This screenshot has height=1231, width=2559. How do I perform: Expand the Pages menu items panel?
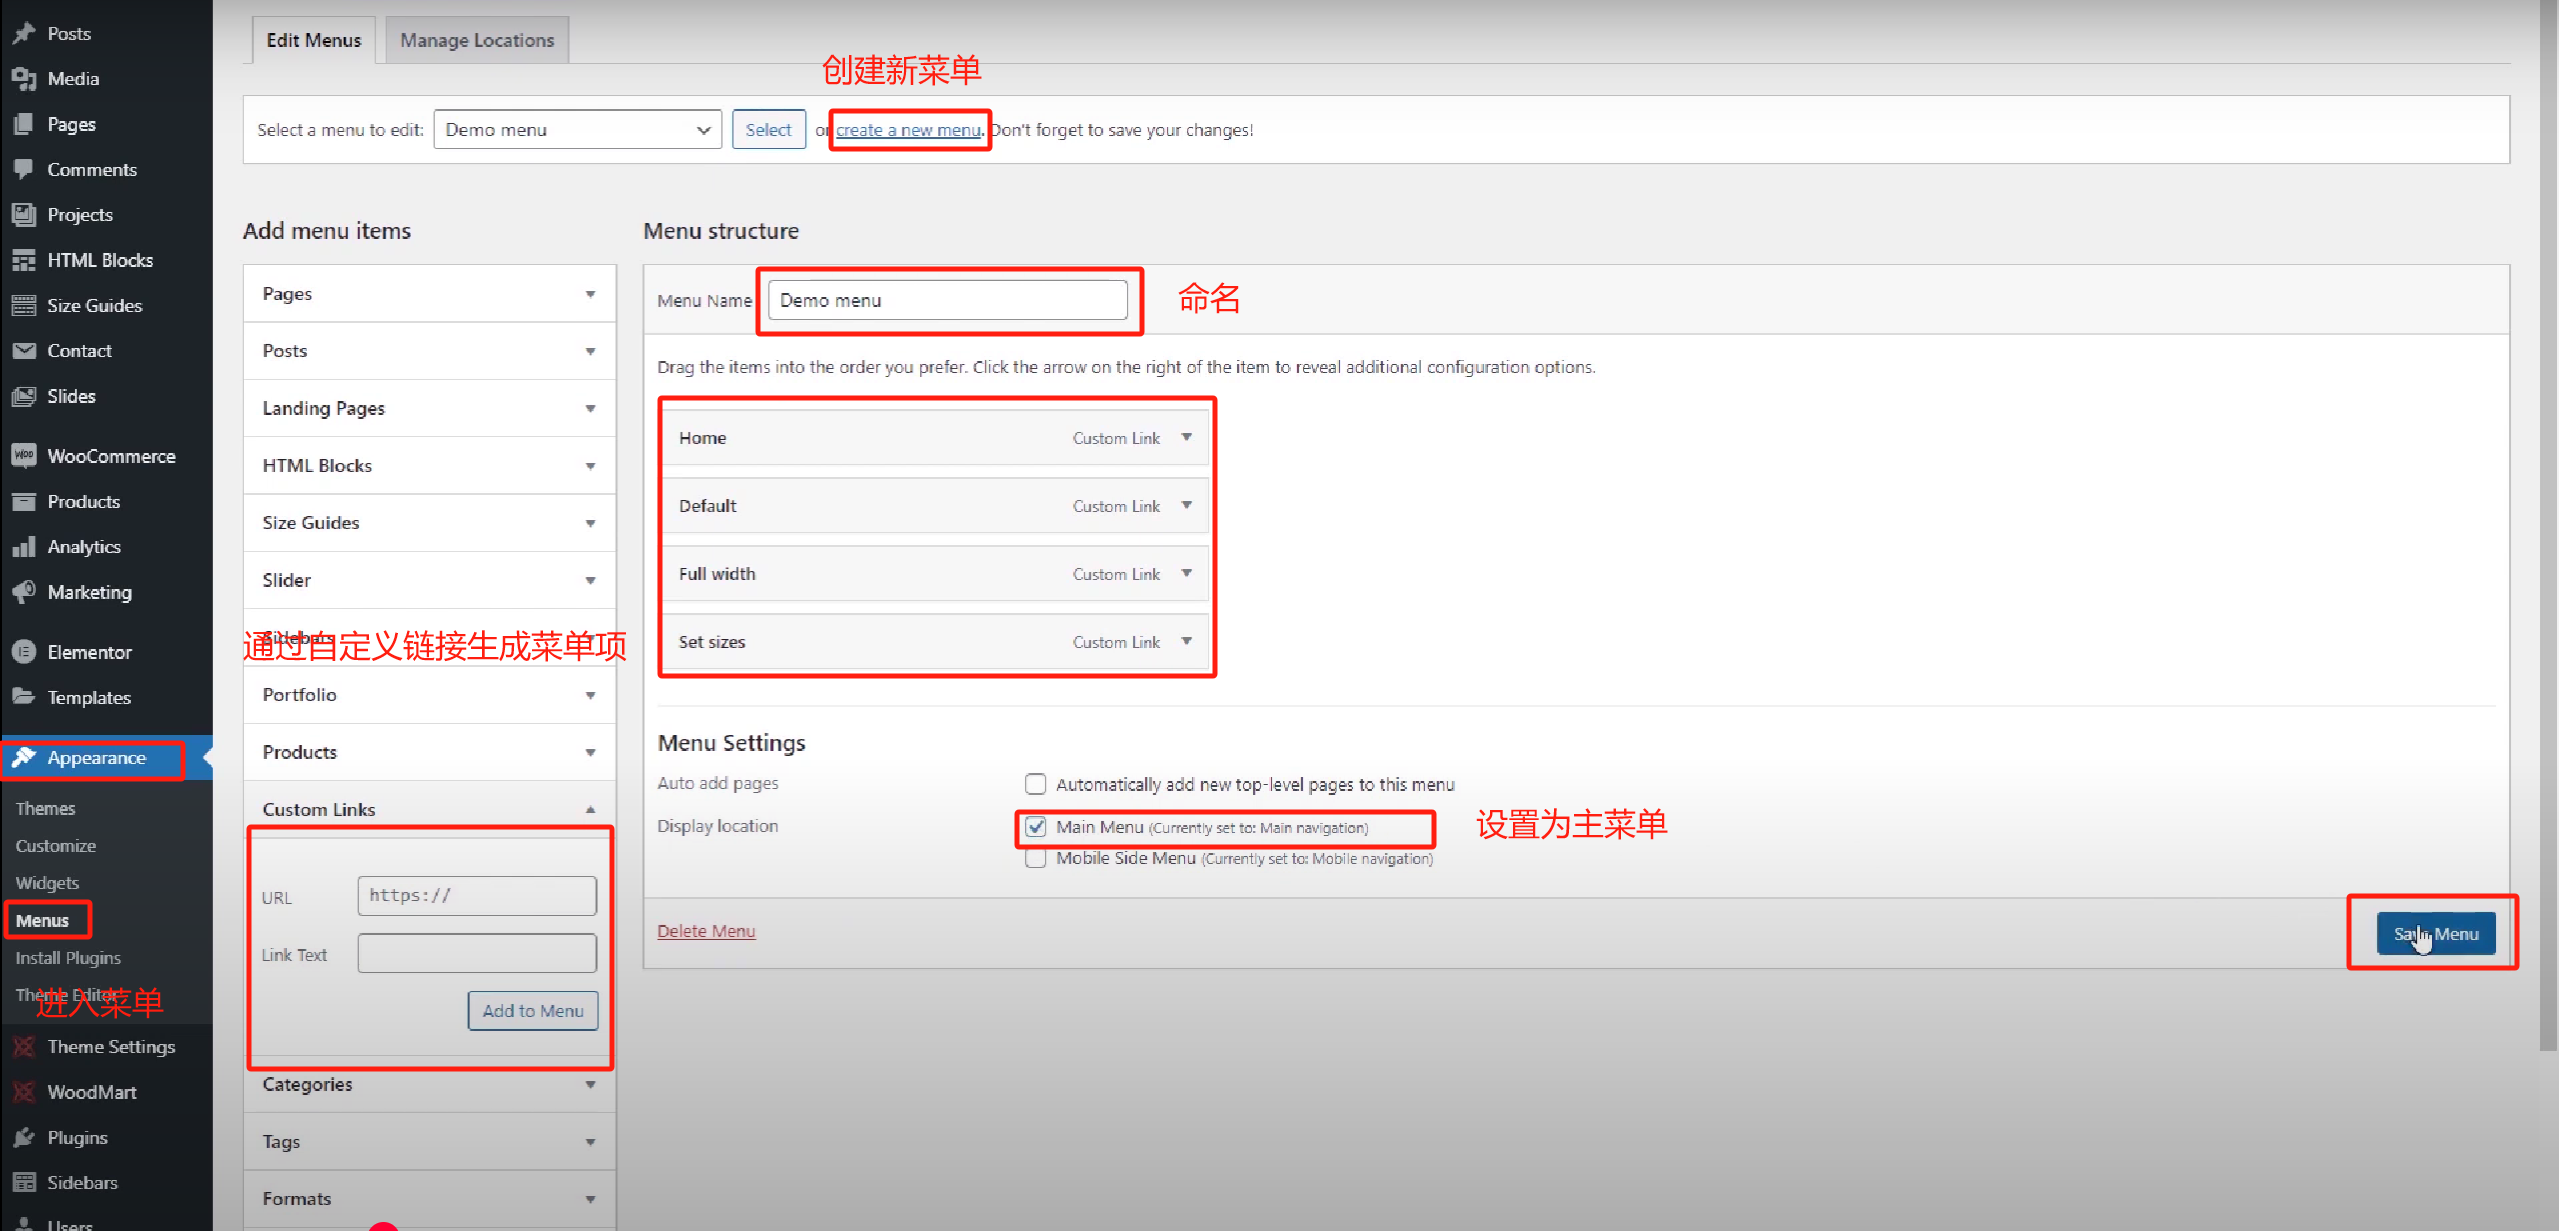click(590, 293)
